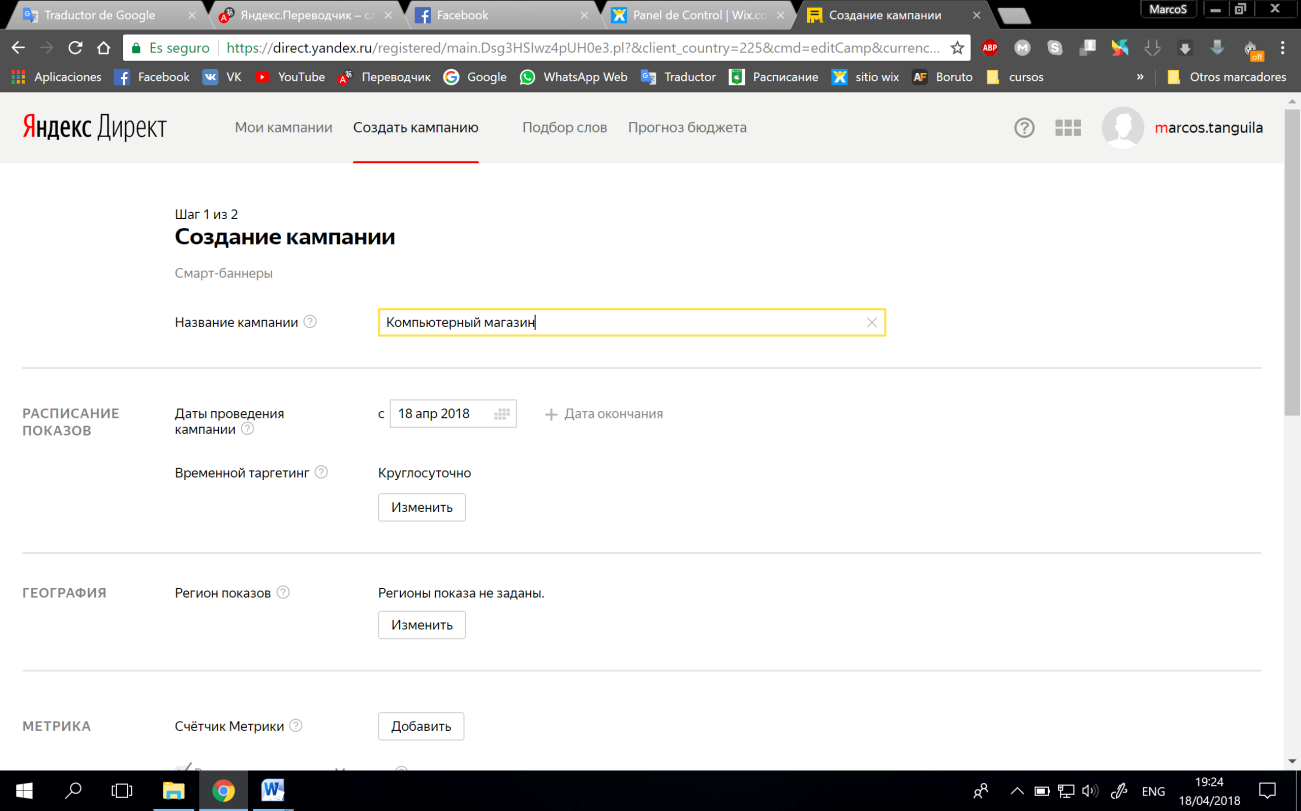Viewport: 1301px width, 811px height.
Task: Open the Yandex help question mark icon
Action: (1024, 128)
